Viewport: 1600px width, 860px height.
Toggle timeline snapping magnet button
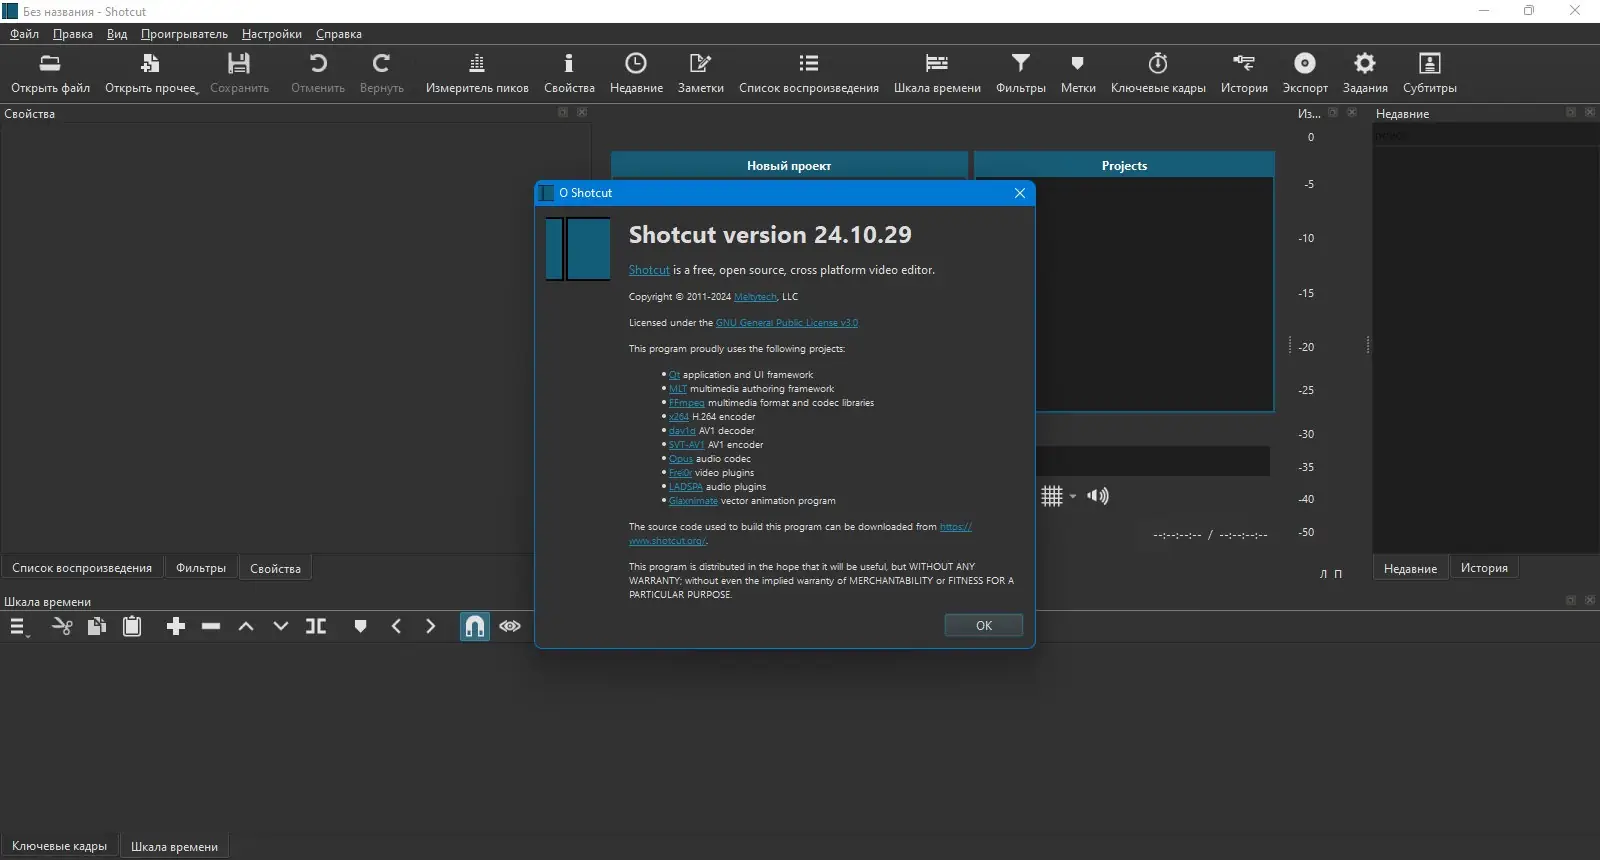click(x=475, y=627)
